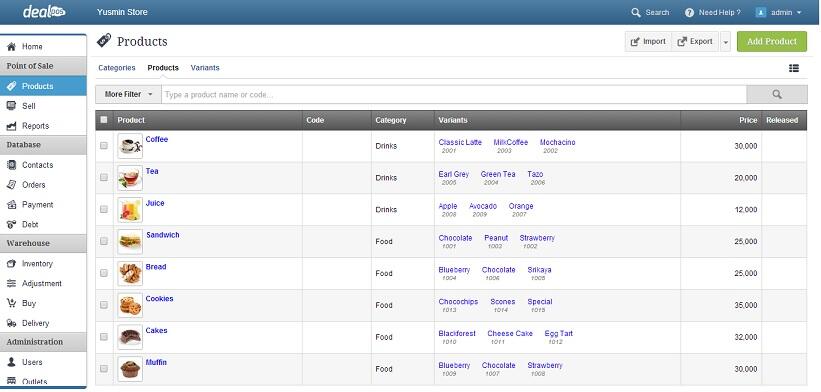821x392 pixels.
Task: Click the Reports chart icon in sidebar
Action: tap(11, 126)
